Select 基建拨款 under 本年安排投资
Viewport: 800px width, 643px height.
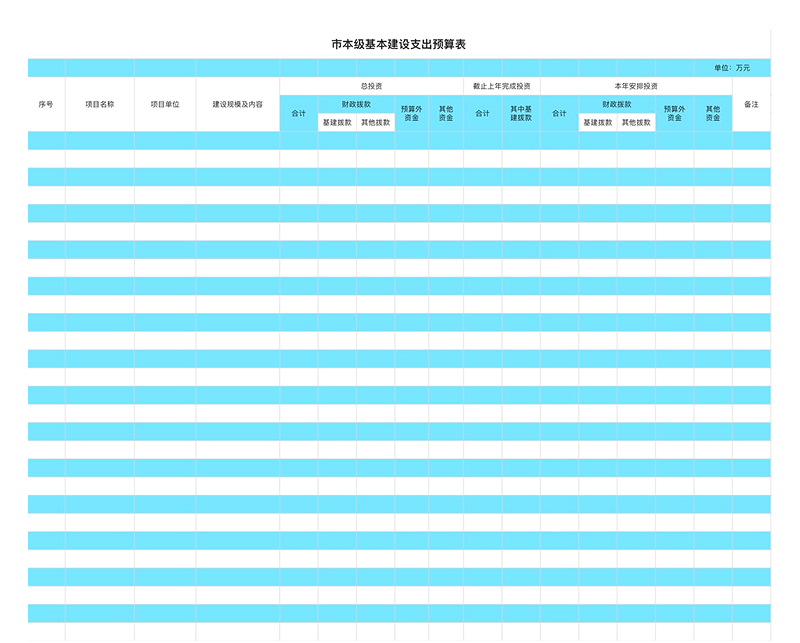[598, 122]
